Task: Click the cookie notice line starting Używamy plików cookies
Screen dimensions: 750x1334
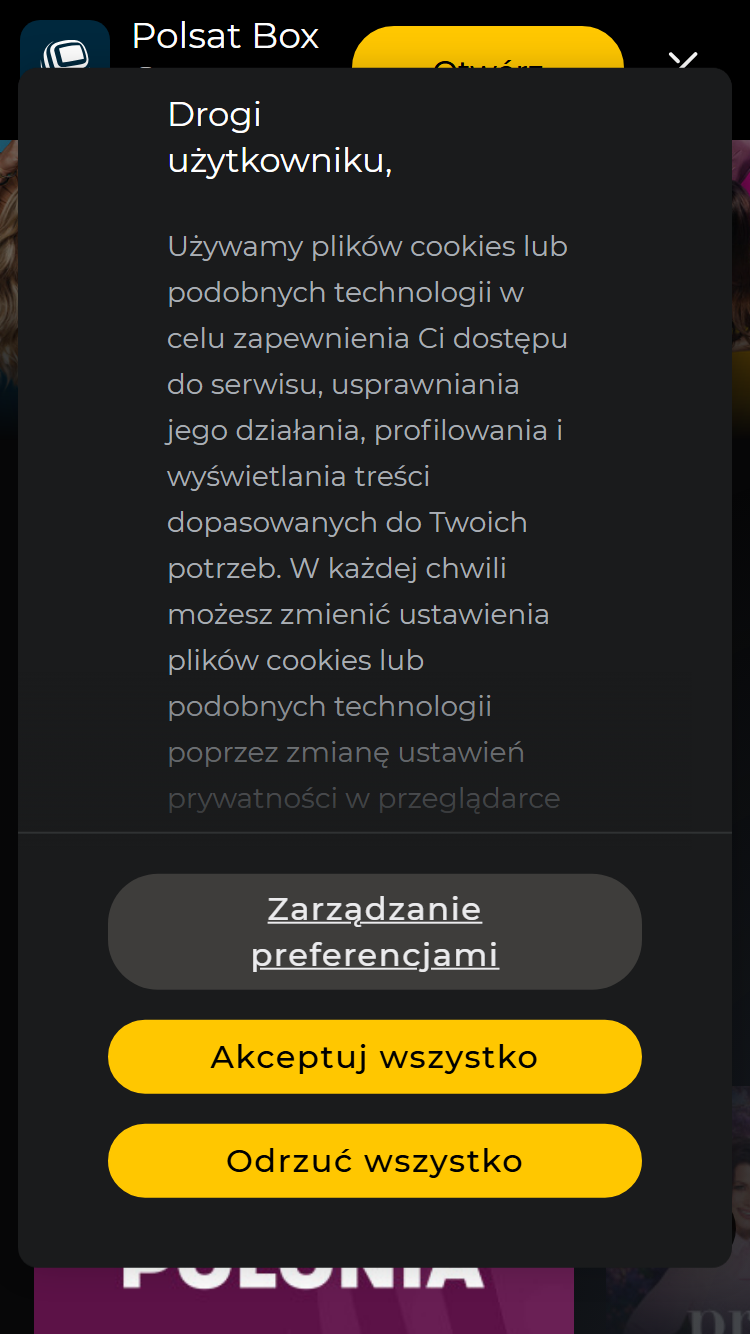Action: (368, 246)
